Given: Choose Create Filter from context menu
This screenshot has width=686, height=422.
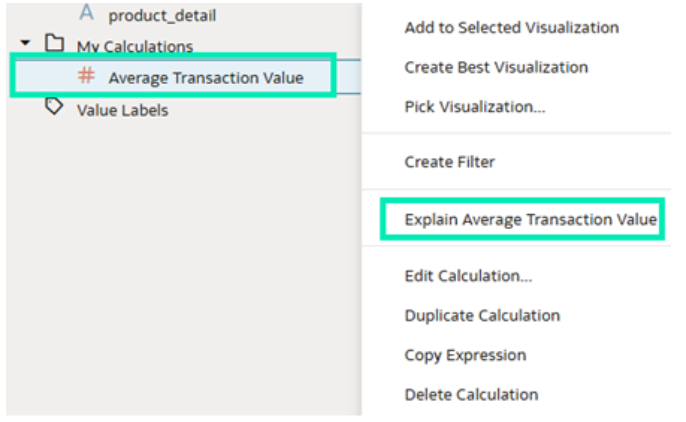Looking at the screenshot, I should pyautogui.click(x=449, y=162).
